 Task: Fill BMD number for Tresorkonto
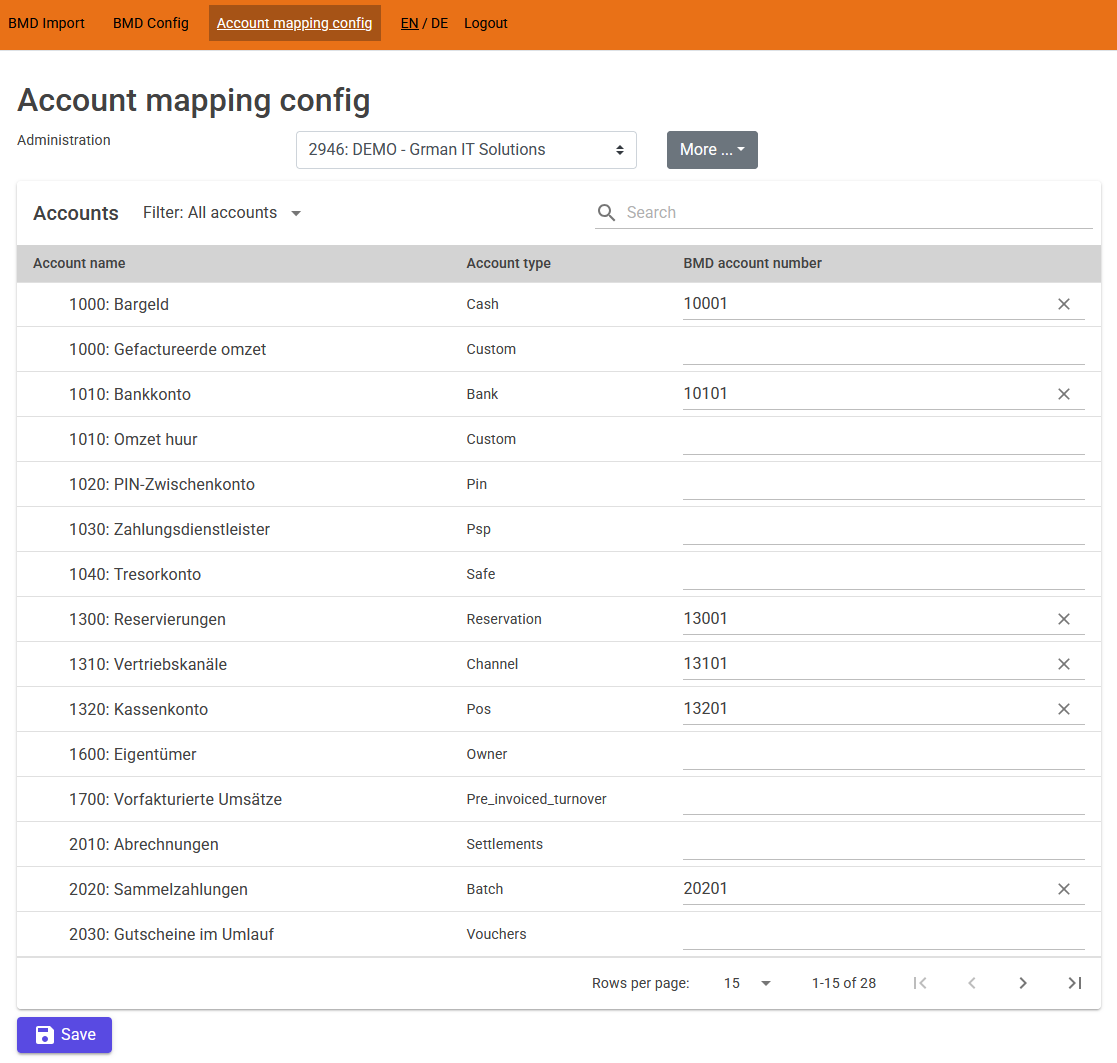tap(883, 574)
